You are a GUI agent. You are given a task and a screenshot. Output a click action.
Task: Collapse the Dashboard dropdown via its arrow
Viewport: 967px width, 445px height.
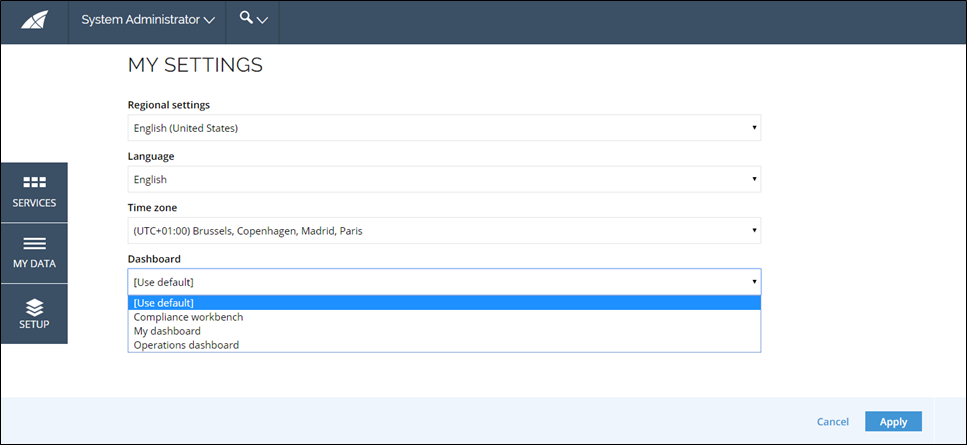pyautogui.click(x=754, y=282)
